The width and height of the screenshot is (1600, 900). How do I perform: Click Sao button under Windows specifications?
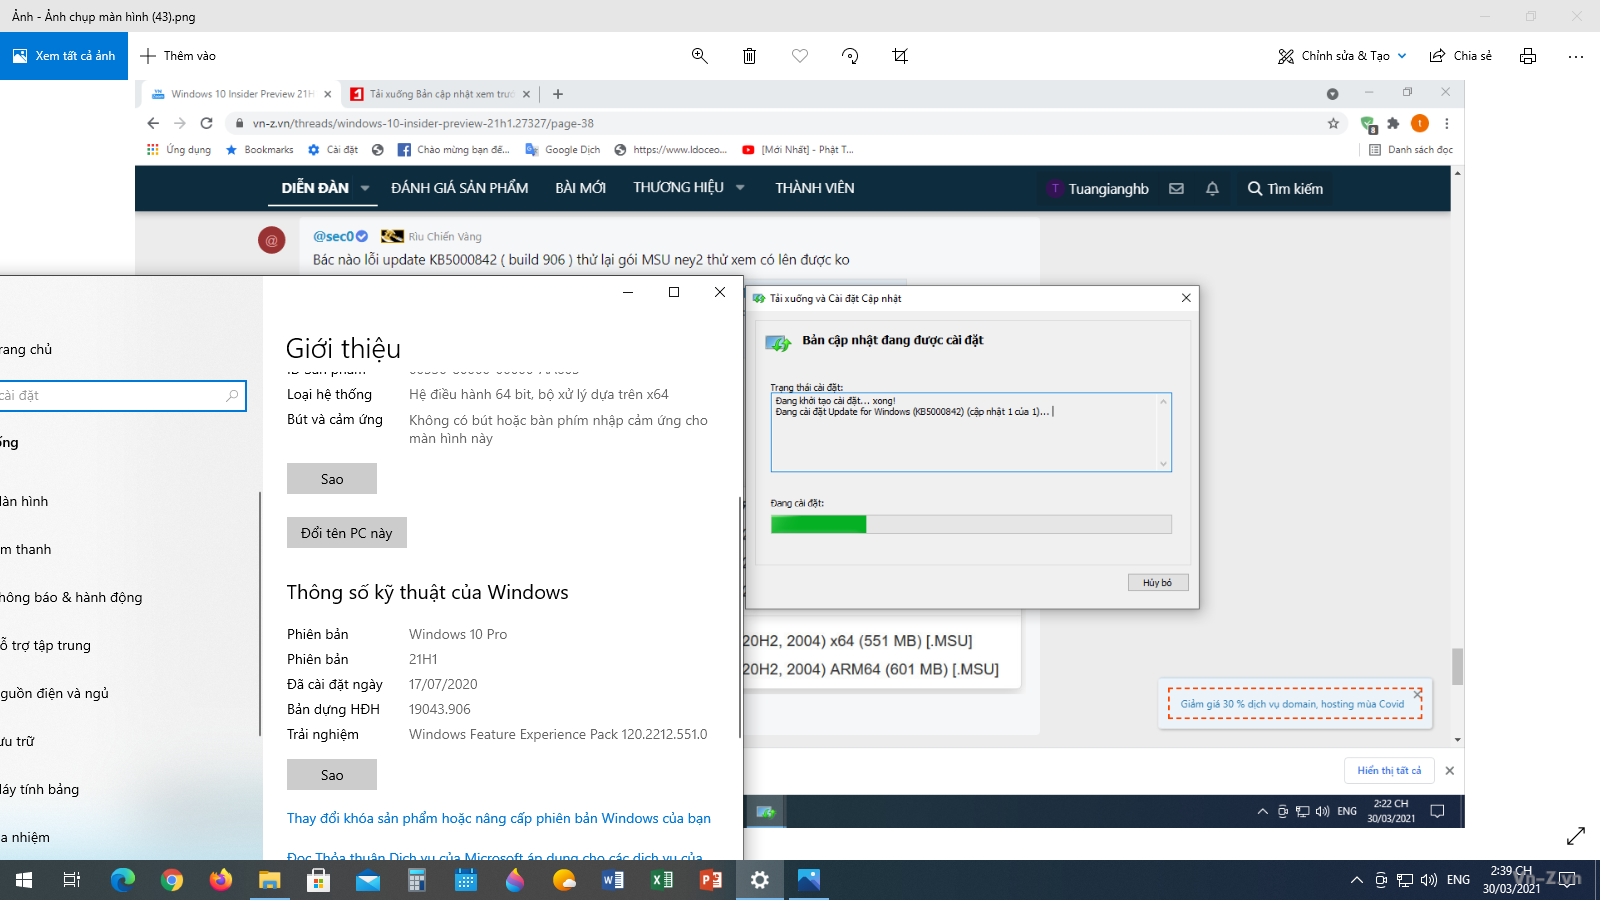332,775
